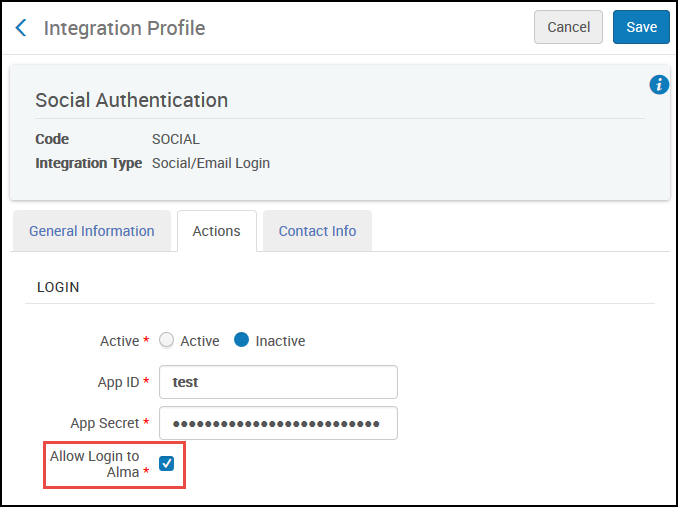Select the Actions tab
Viewport: 678px width, 507px height.
[x=217, y=231]
